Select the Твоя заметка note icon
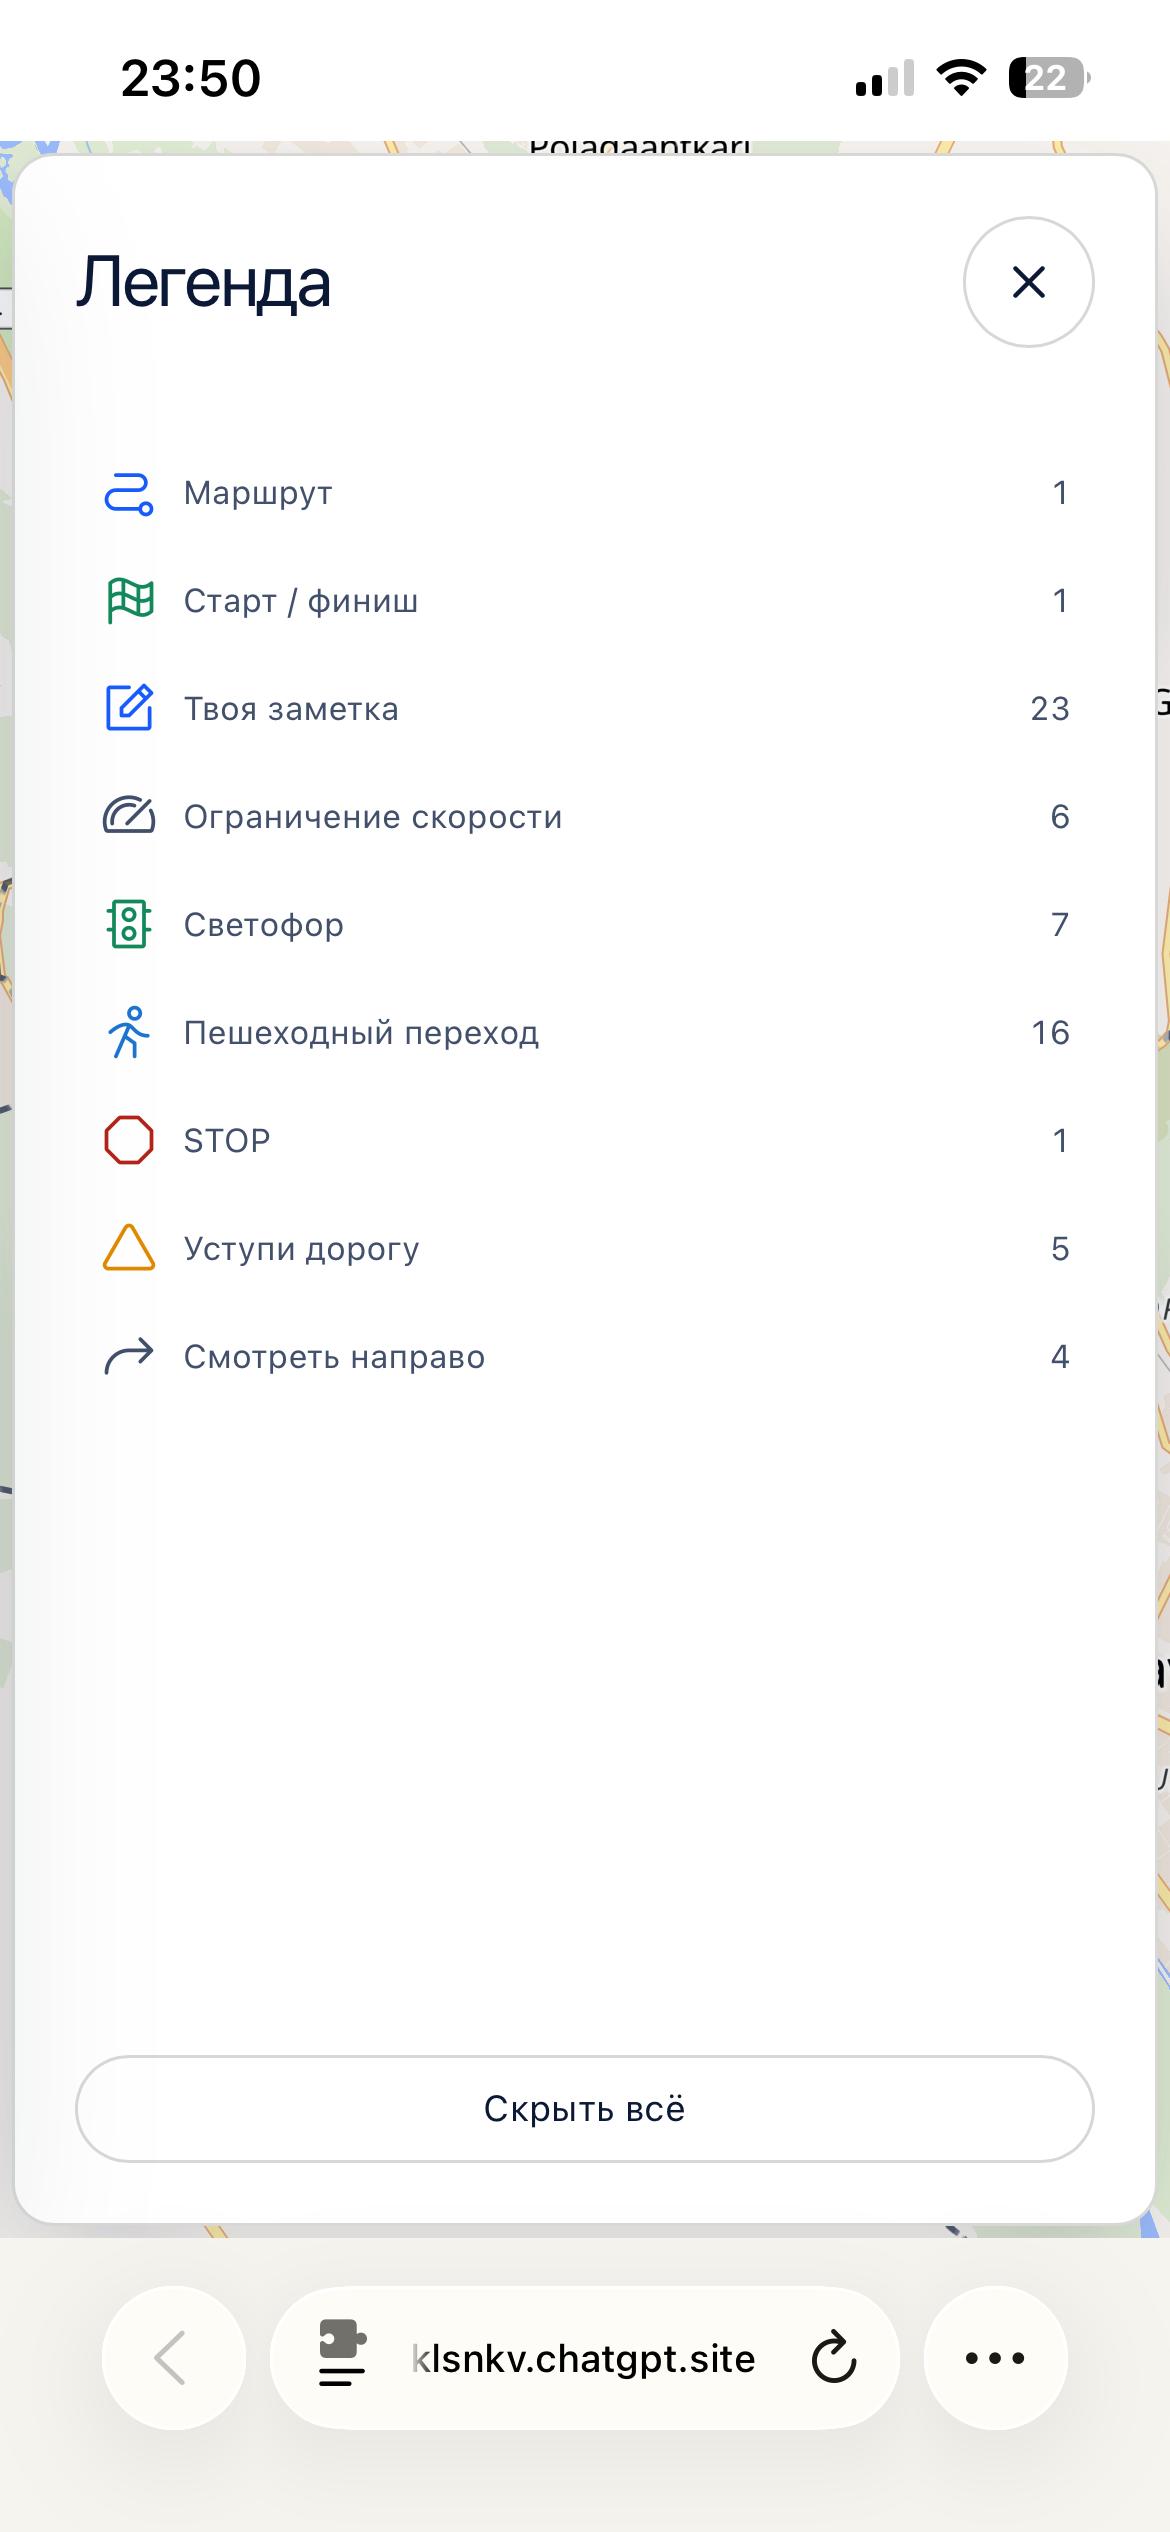Viewport: 1170px width, 2532px height. pyautogui.click(x=129, y=709)
